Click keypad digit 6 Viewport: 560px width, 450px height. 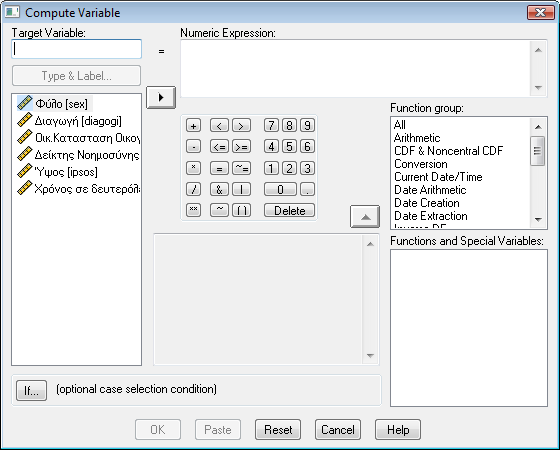308,146
